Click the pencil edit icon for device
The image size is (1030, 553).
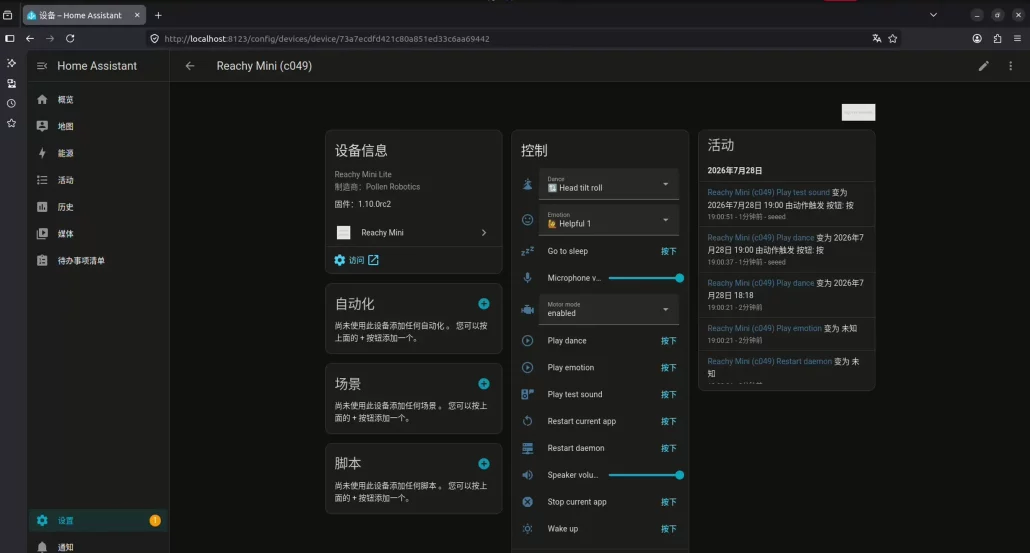(x=983, y=66)
